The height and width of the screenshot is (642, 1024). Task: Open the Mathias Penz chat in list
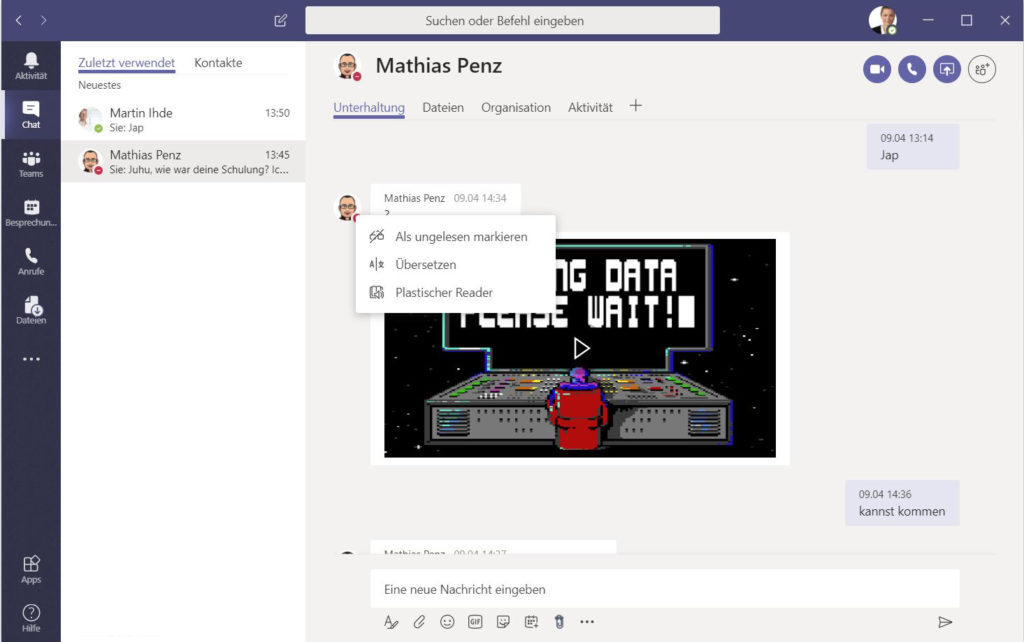(184, 161)
